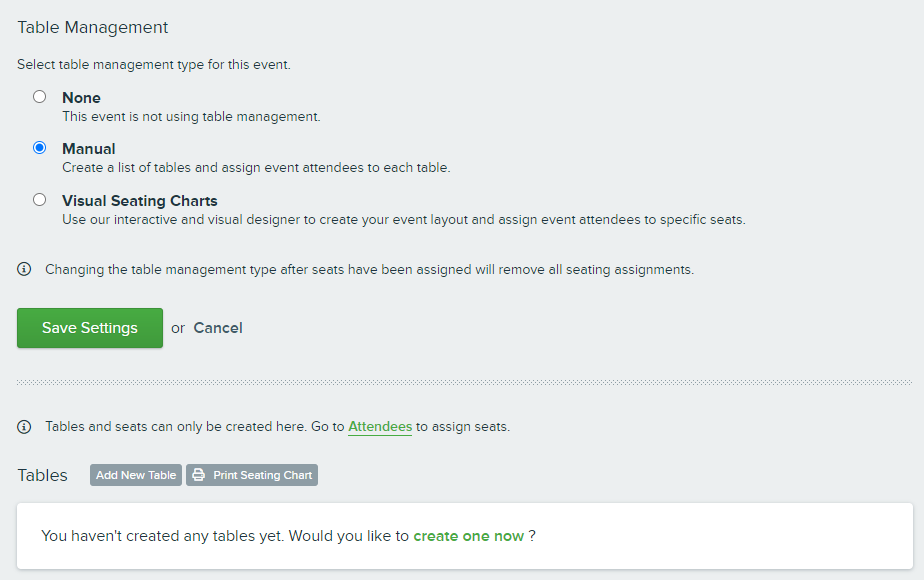
Task: Select the None radio button
Action: tap(39, 97)
